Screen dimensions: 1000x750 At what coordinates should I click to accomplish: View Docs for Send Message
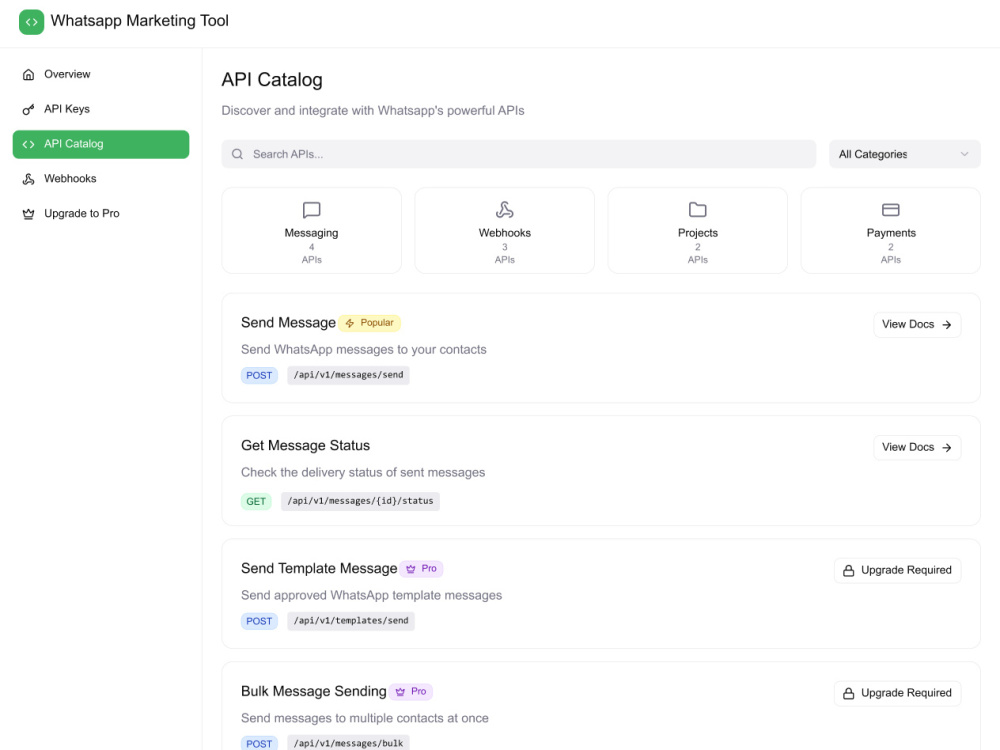coord(917,325)
